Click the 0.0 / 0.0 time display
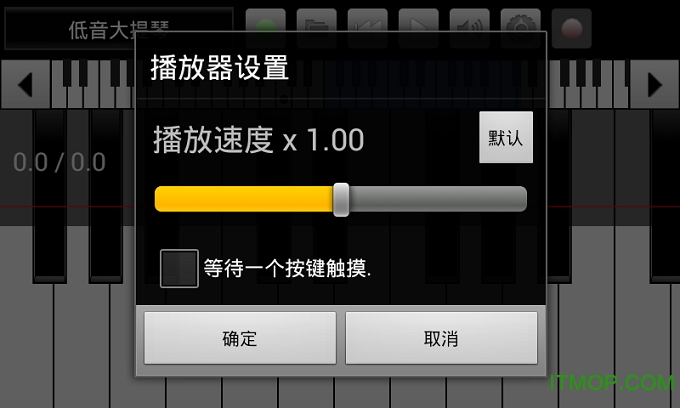680x408 pixels. pyautogui.click(x=59, y=162)
